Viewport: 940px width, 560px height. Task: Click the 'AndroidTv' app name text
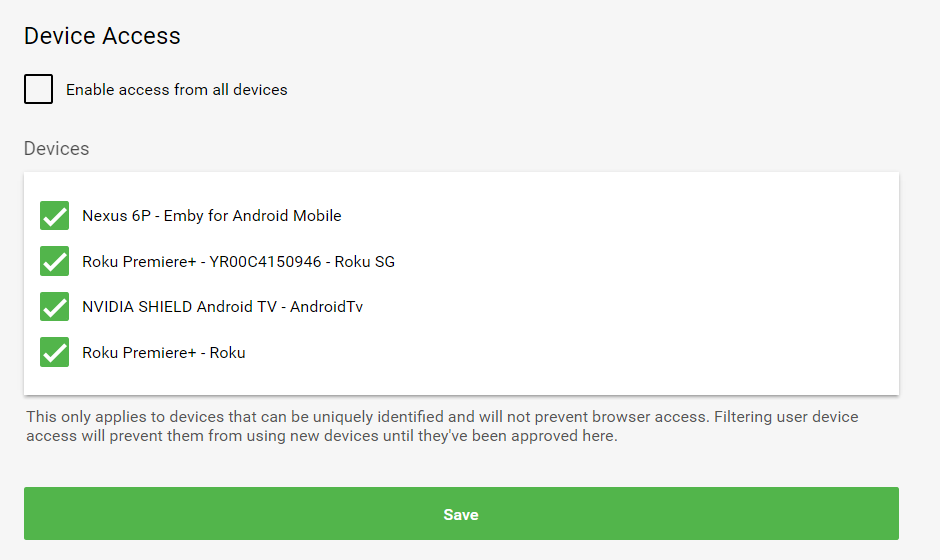[x=326, y=307]
